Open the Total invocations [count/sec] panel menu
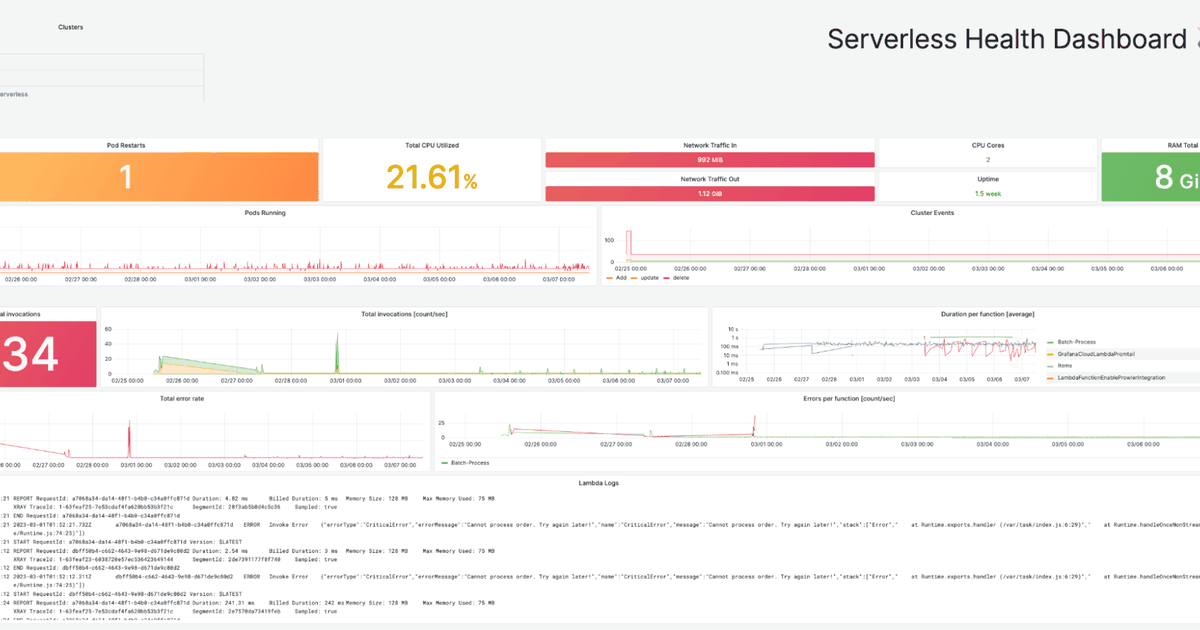Screen dimensions: 1200x630 [x=404, y=314]
